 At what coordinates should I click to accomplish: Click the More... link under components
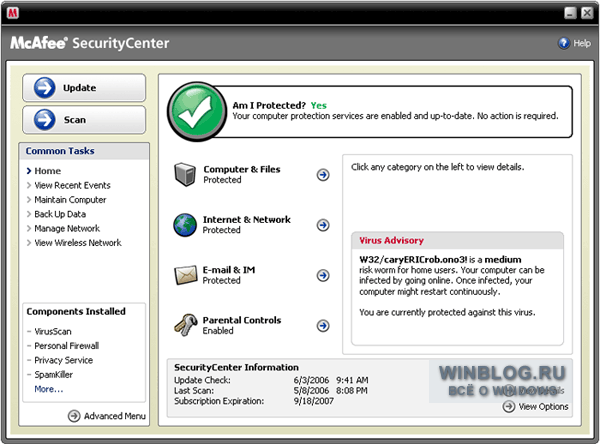tap(49, 389)
